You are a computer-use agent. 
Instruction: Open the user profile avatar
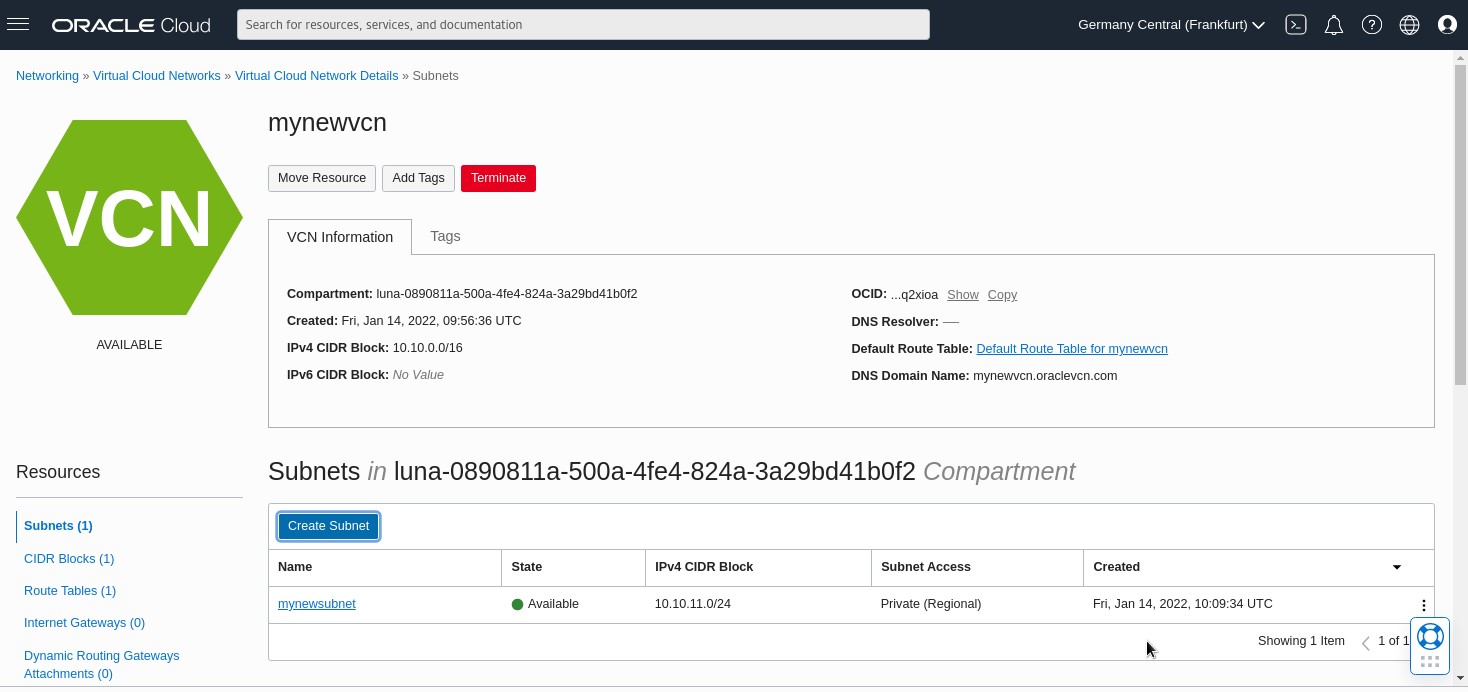pos(1447,24)
